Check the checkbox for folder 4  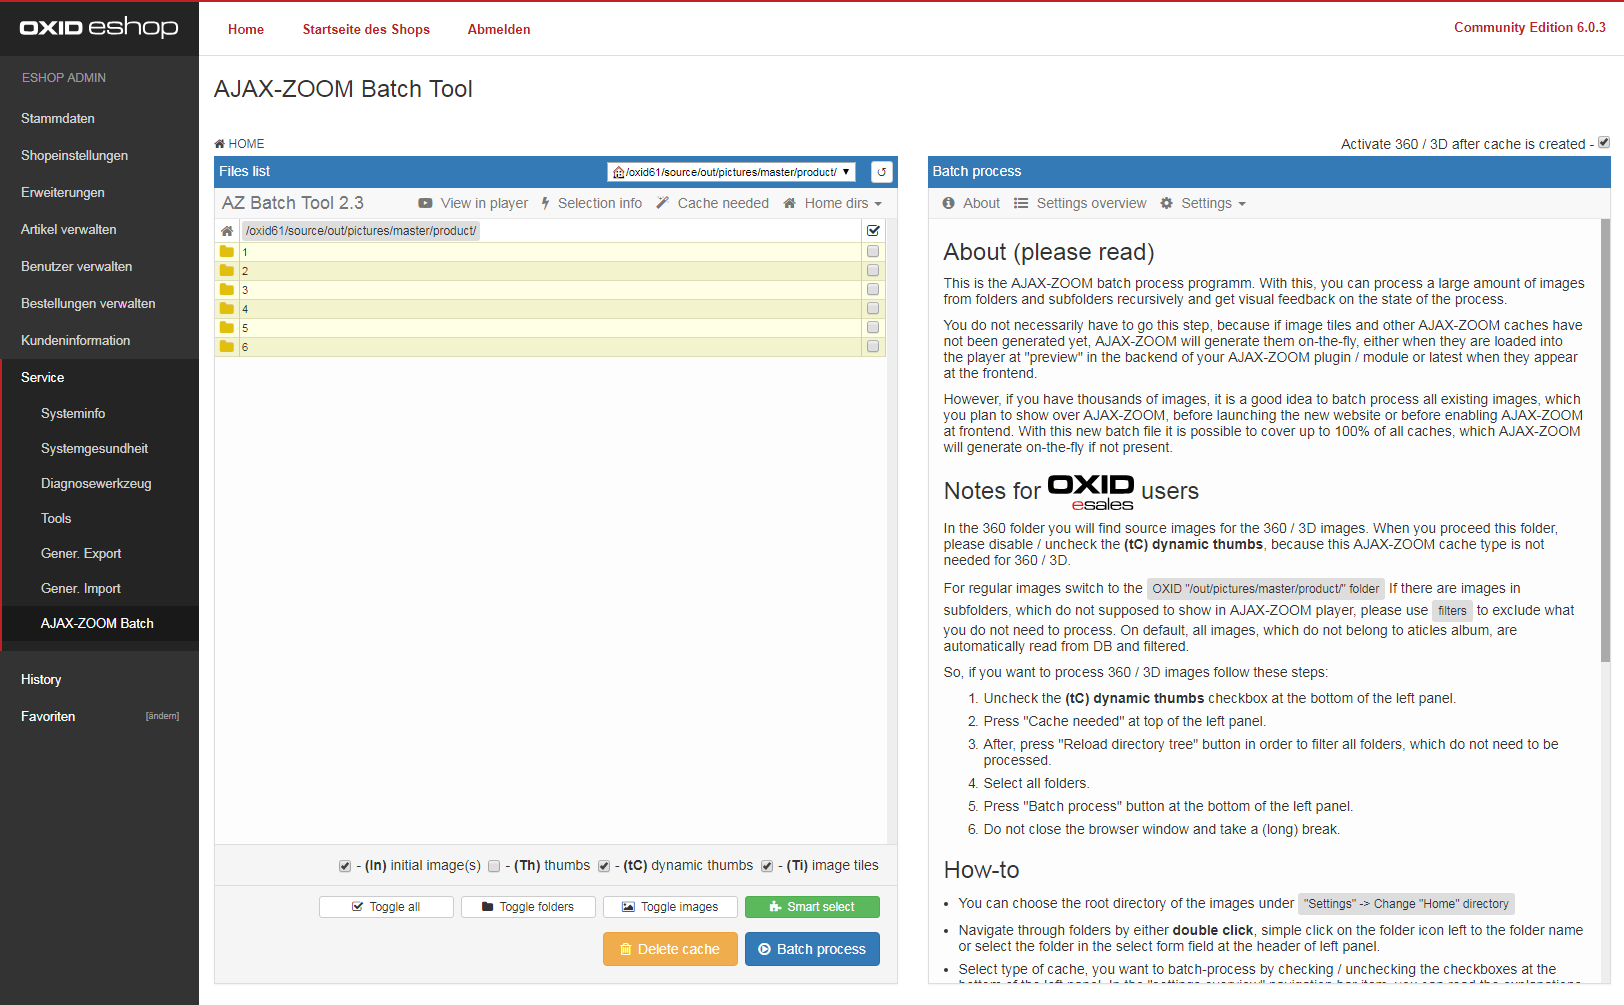coord(873,309)
